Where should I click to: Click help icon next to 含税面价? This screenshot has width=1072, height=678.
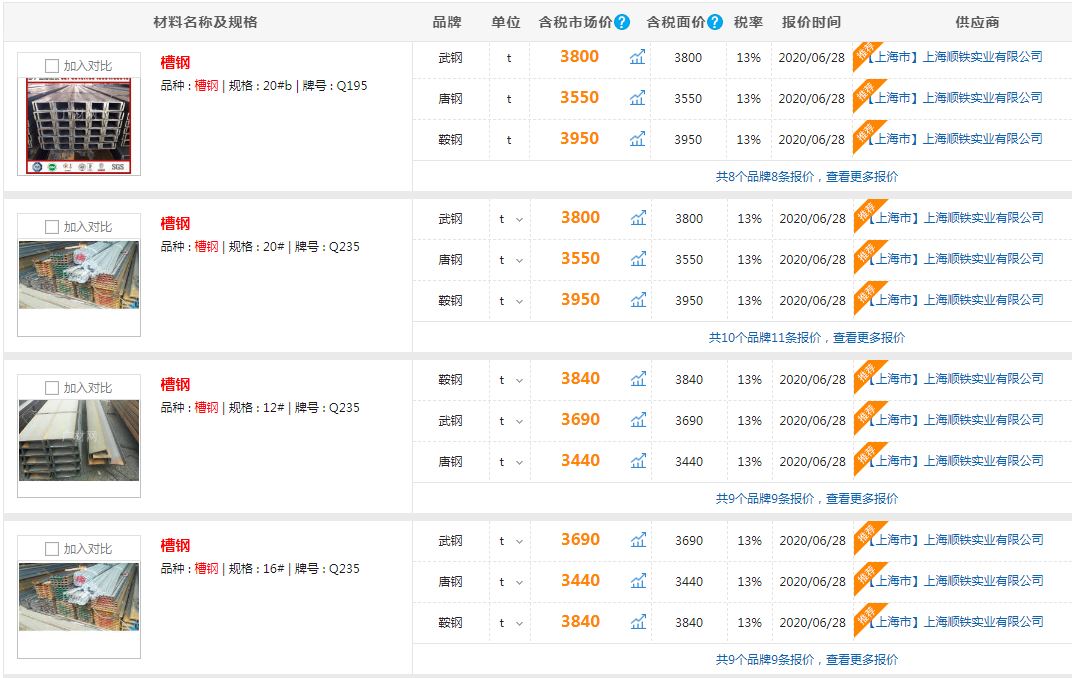click(714, 23)
